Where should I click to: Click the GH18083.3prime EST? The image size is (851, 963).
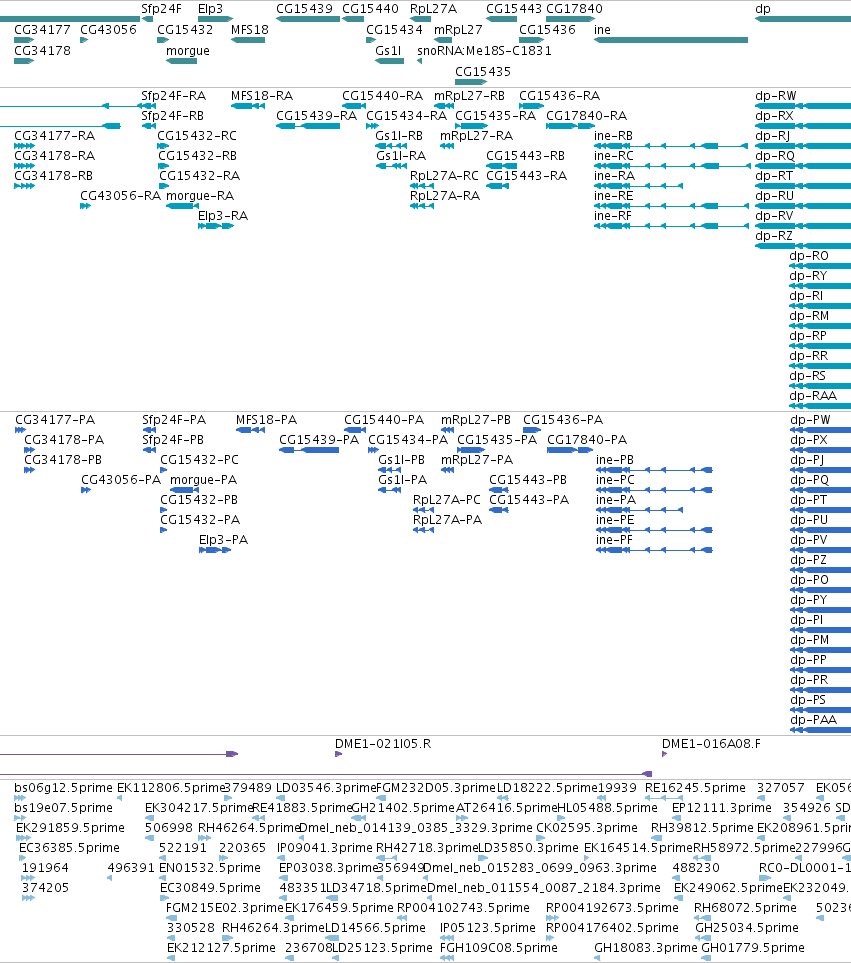597,957
